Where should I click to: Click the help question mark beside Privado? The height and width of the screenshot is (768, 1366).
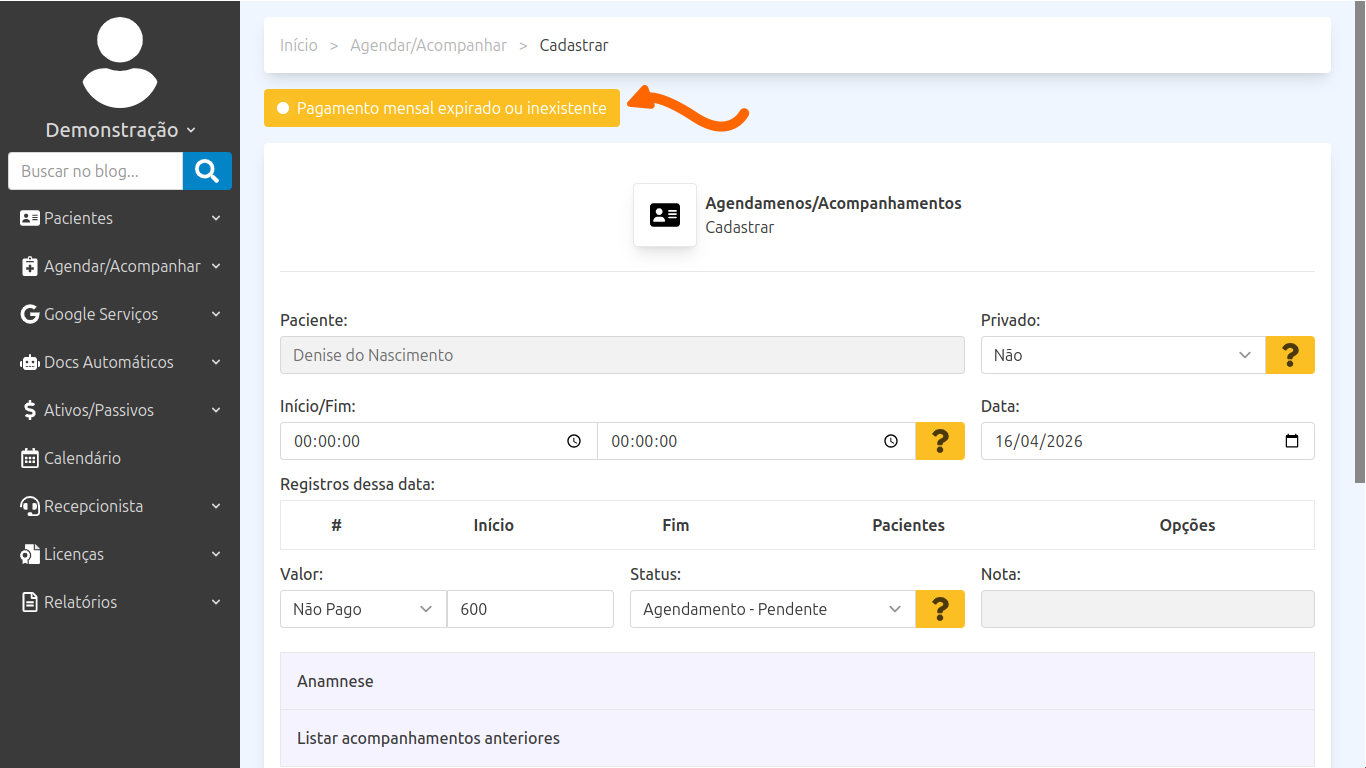coord(1290,355)
